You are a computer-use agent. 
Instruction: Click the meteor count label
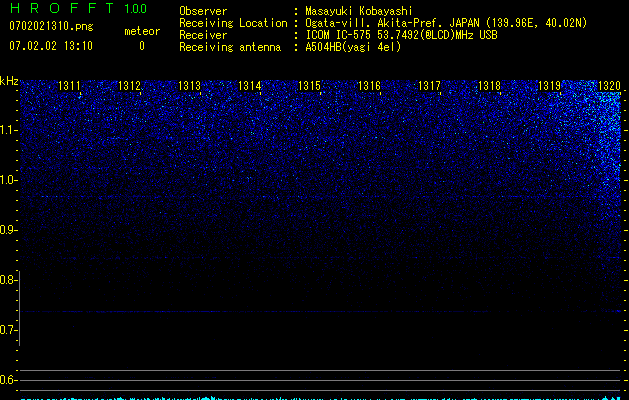(x=142, y=31)
